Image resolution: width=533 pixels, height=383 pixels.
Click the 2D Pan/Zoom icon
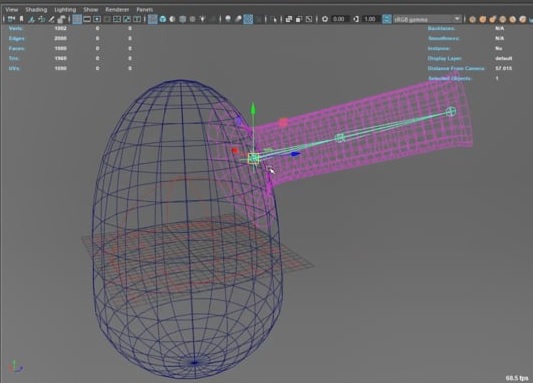coord(41,19)
